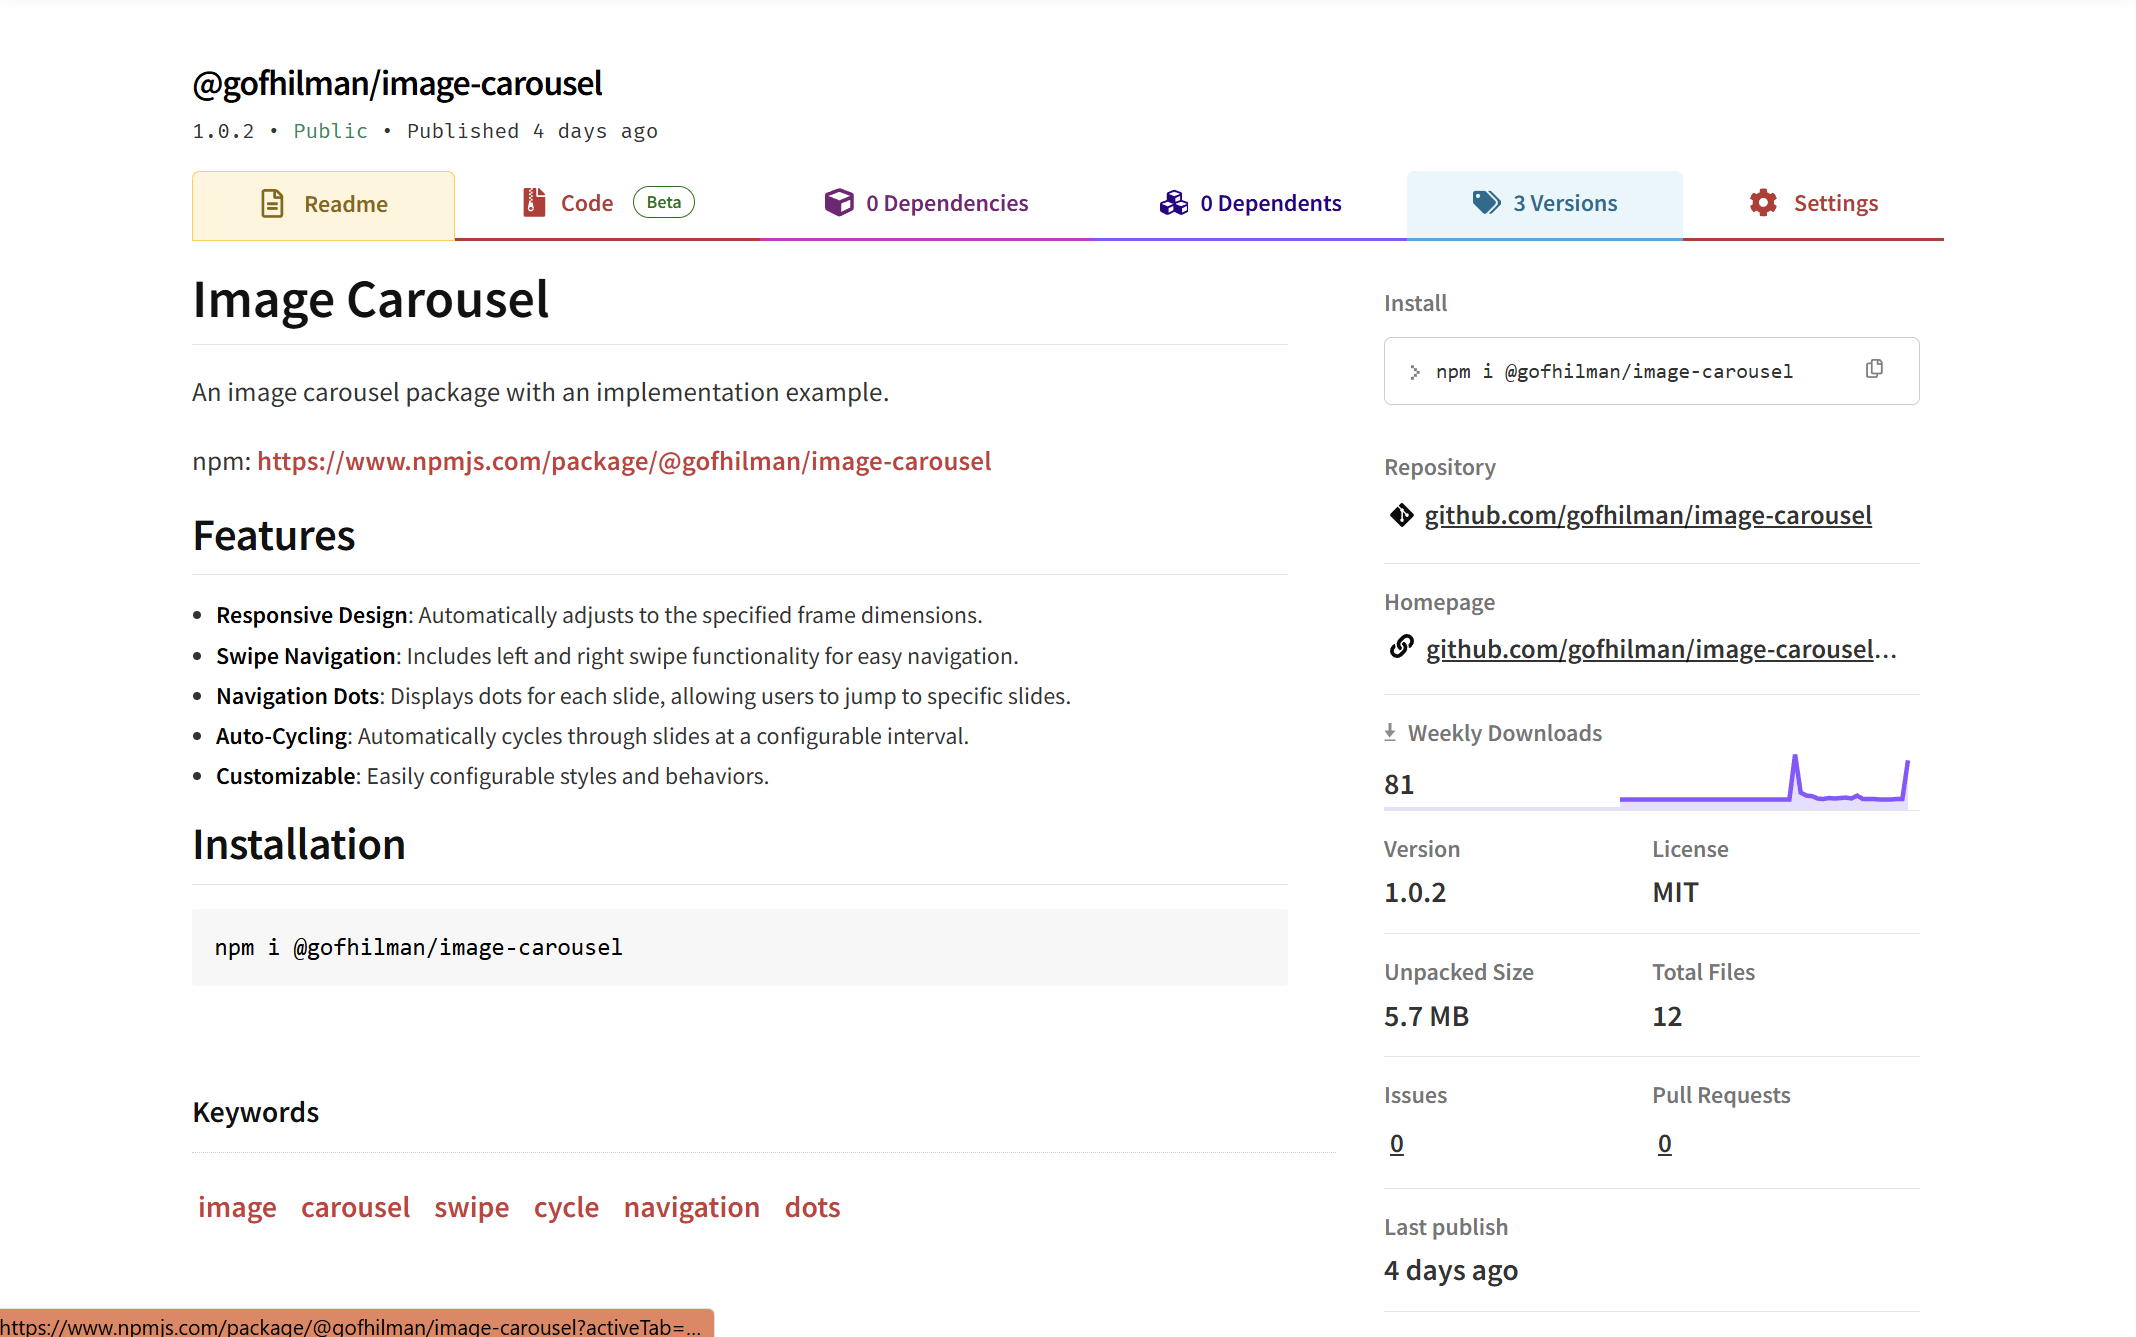Open the Settings tab

click(x=1813, y=204)
